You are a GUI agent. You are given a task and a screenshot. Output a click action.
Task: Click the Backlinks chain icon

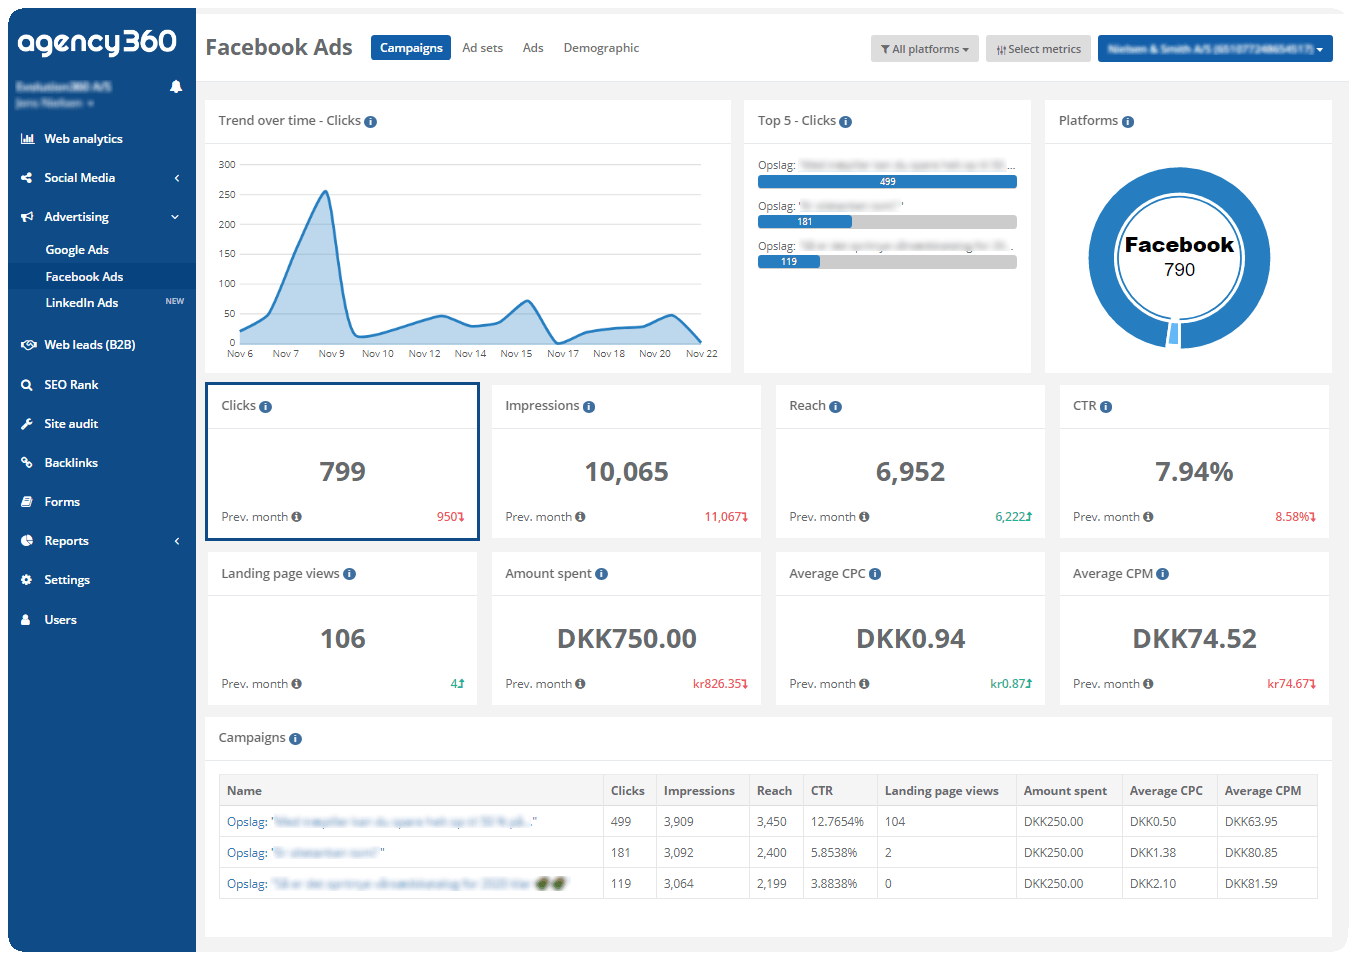(27, 463)
